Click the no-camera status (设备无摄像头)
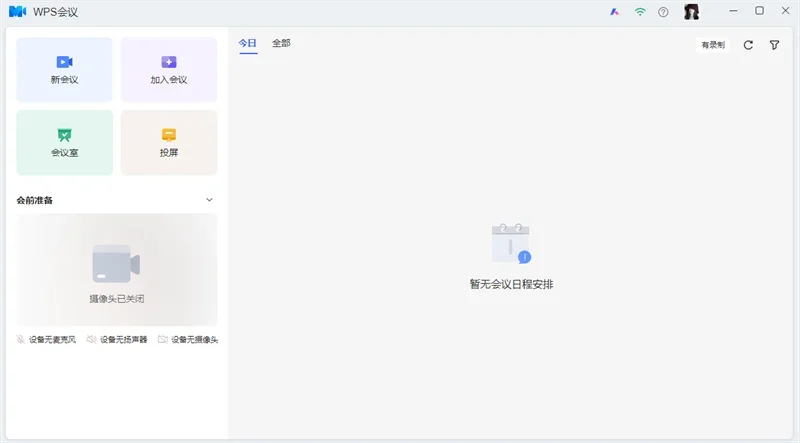 click(188, 339)
